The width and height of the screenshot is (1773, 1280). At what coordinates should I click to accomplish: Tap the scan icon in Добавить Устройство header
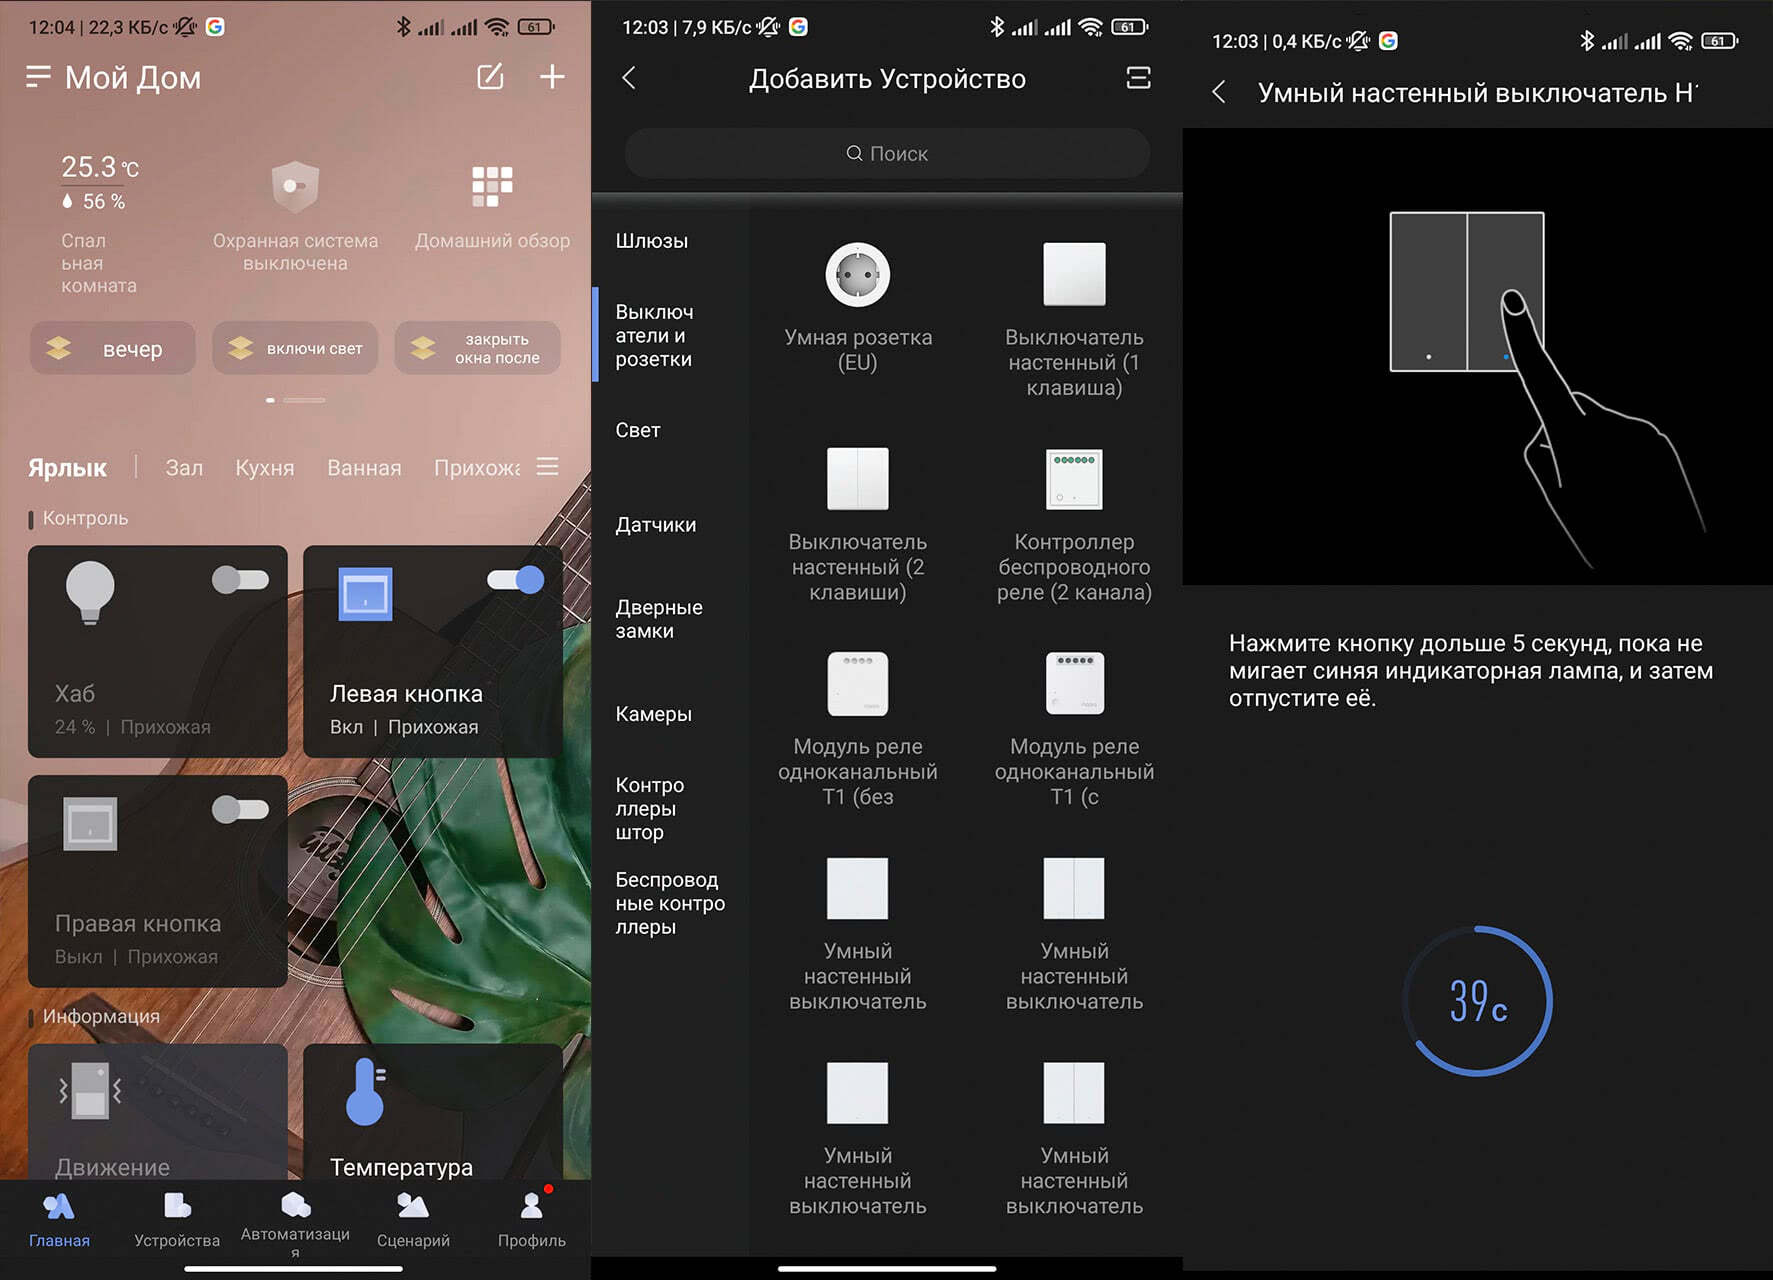click(x=1138, y=78)
